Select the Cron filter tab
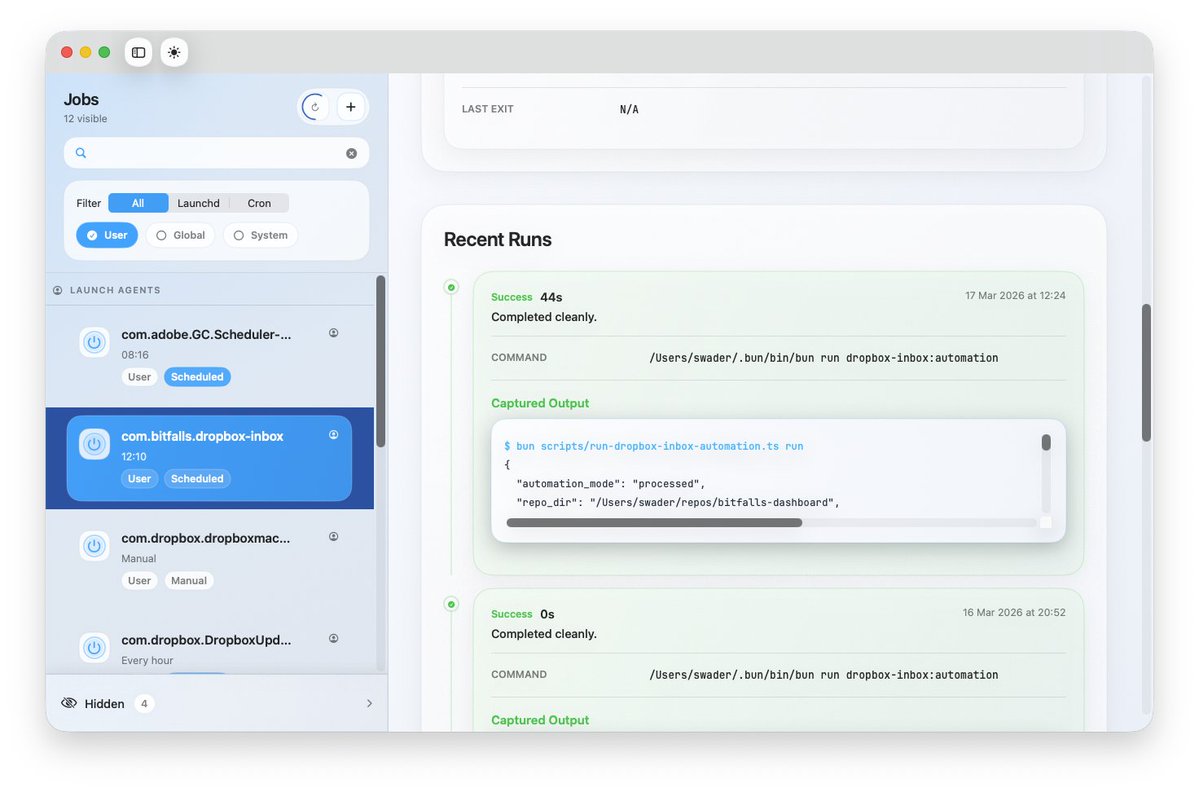 (259, 203)
